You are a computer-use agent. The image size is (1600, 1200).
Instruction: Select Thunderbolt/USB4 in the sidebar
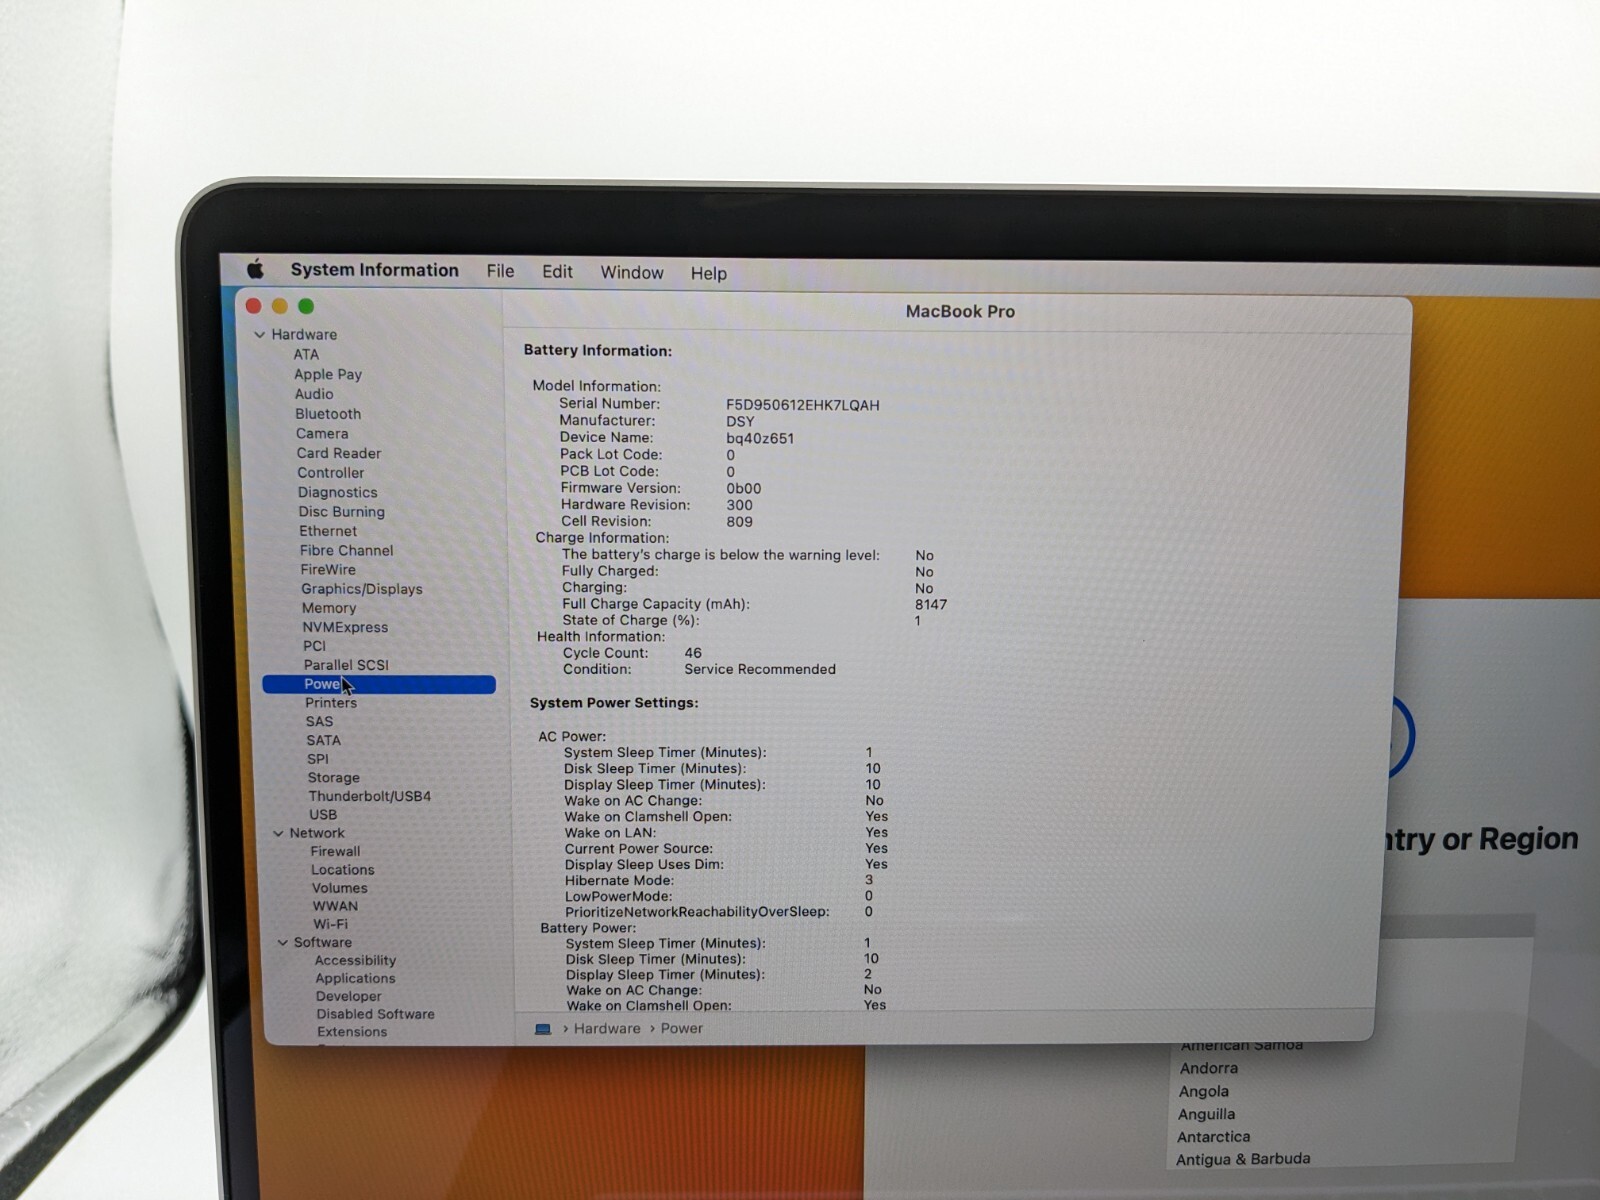coord(370,796)
